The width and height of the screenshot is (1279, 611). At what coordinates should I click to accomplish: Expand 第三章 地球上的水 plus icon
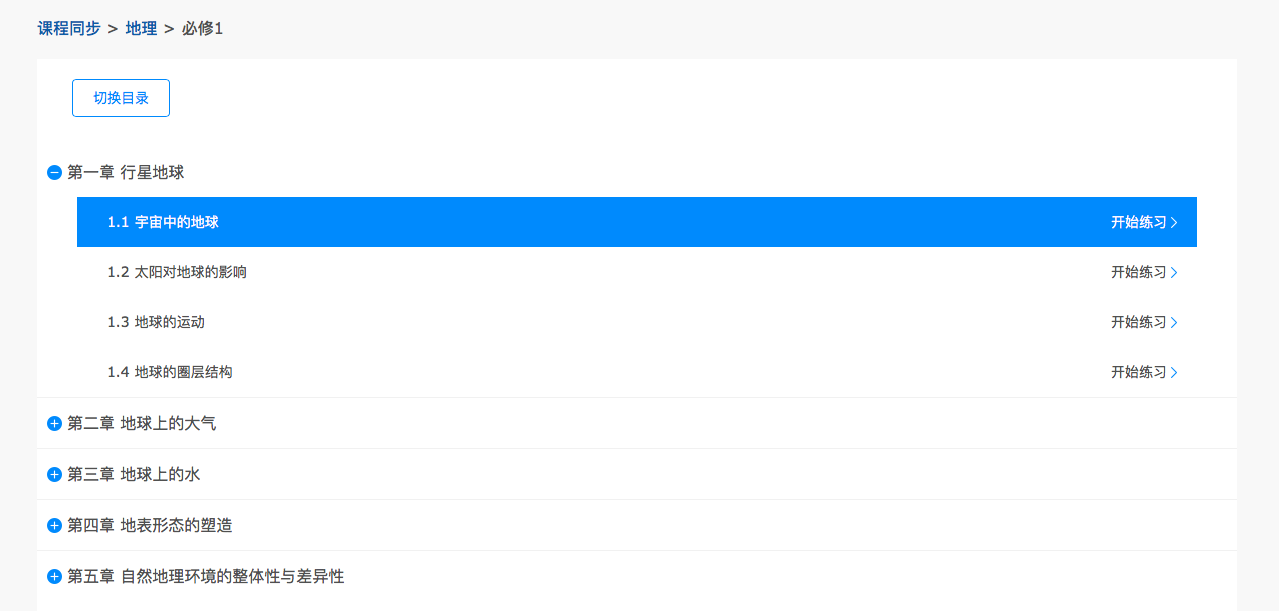coord(55,475)
